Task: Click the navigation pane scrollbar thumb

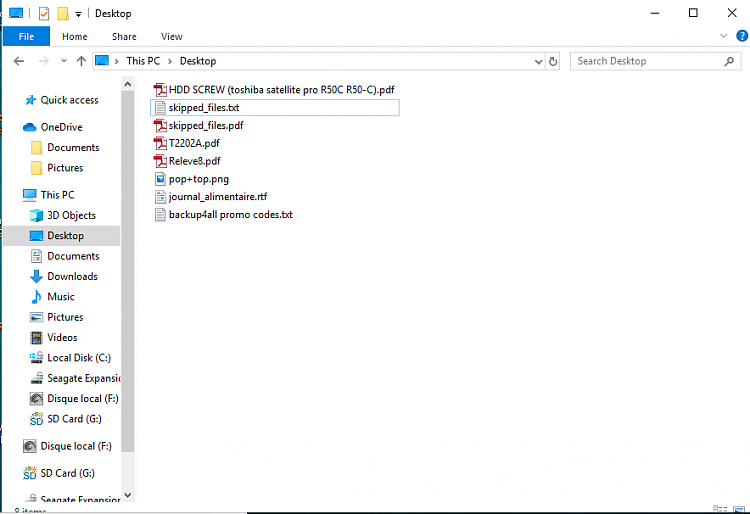Action: 127,271
